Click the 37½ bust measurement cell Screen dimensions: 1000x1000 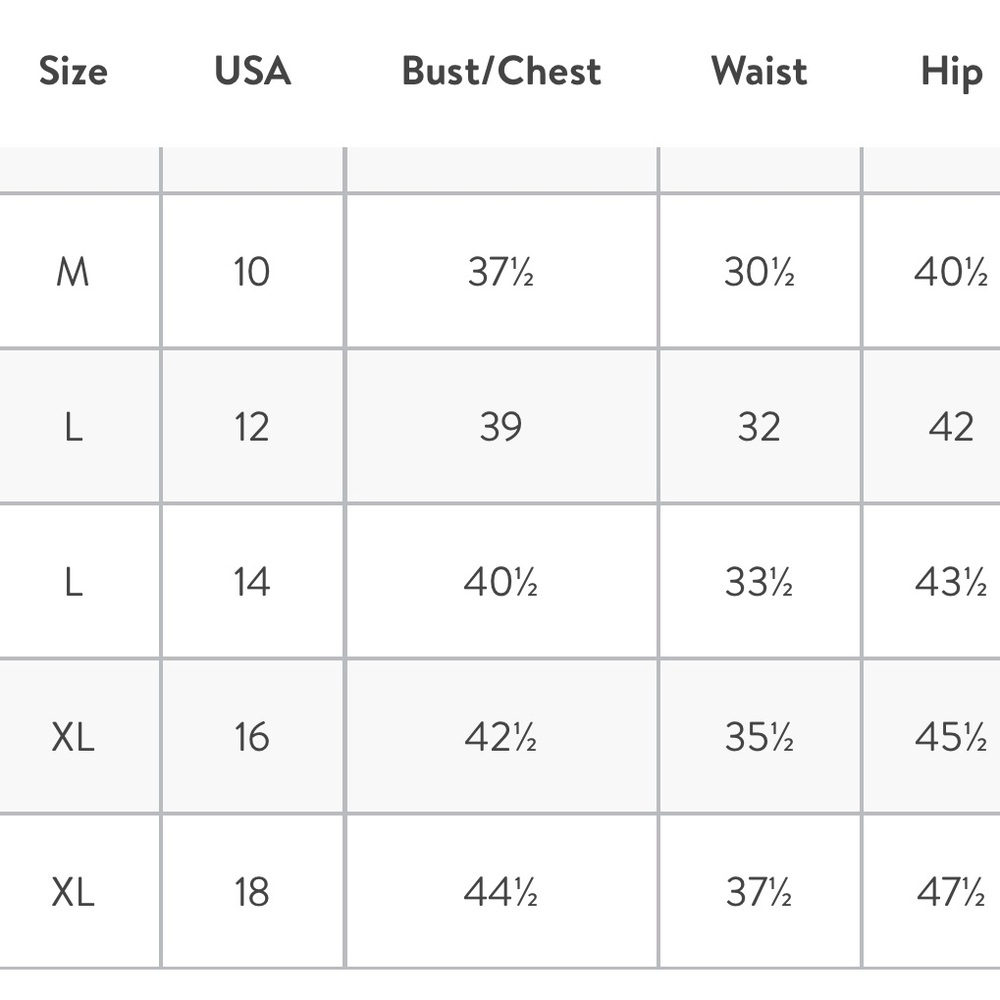[x=501, y=272]
